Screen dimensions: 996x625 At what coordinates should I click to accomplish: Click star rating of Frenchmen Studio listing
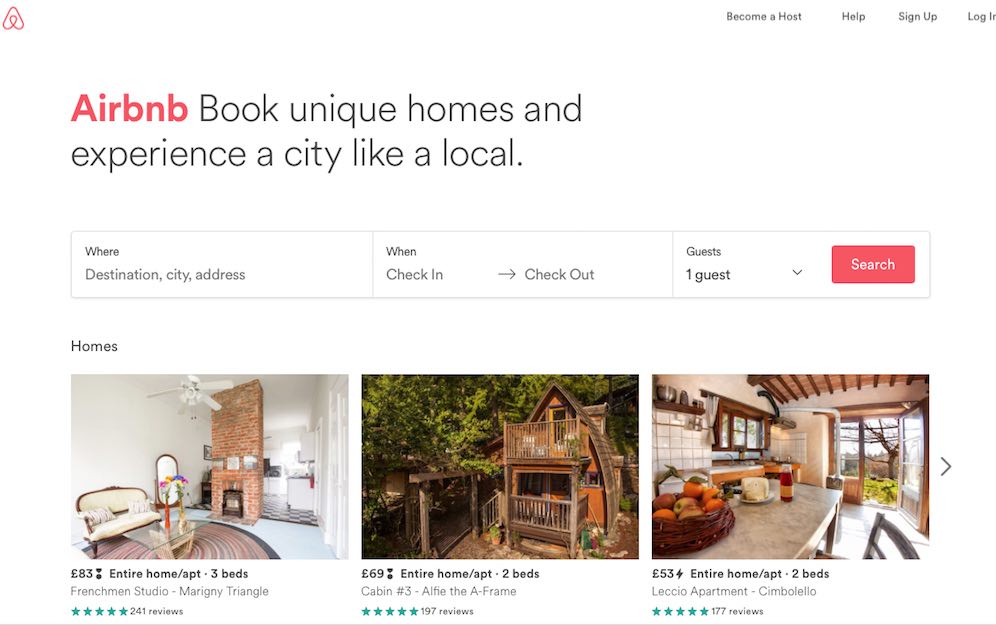(99, 612)
